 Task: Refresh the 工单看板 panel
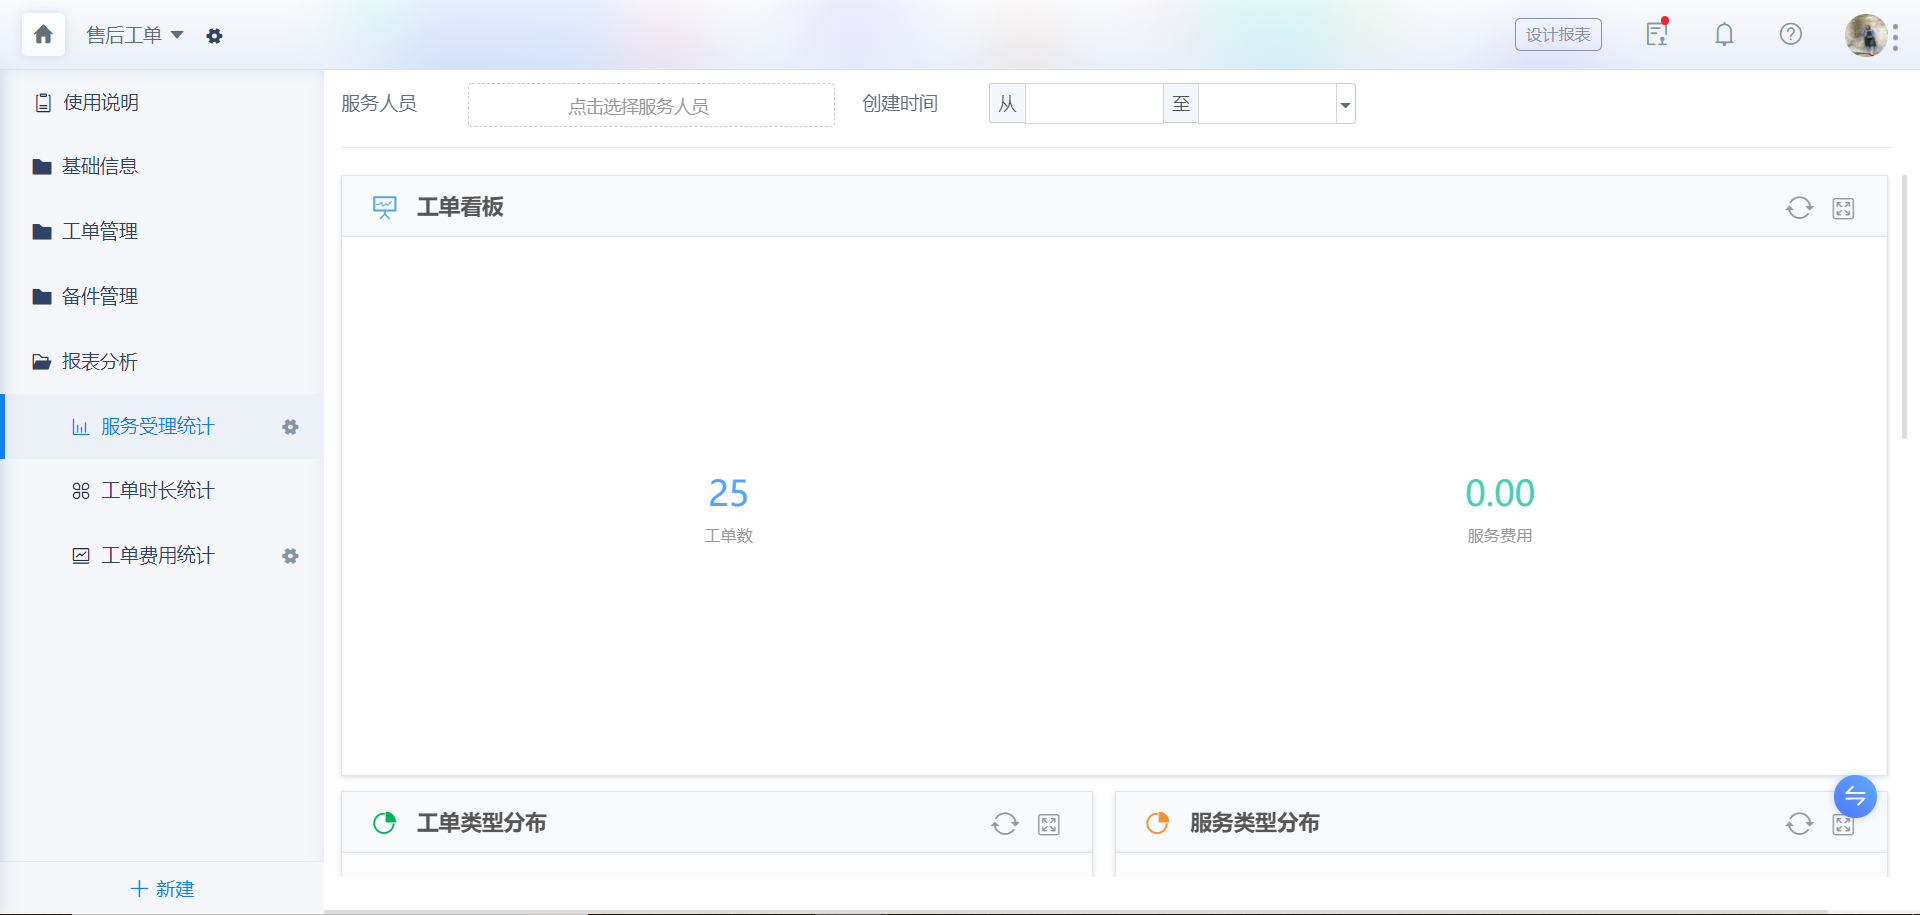1799,208
